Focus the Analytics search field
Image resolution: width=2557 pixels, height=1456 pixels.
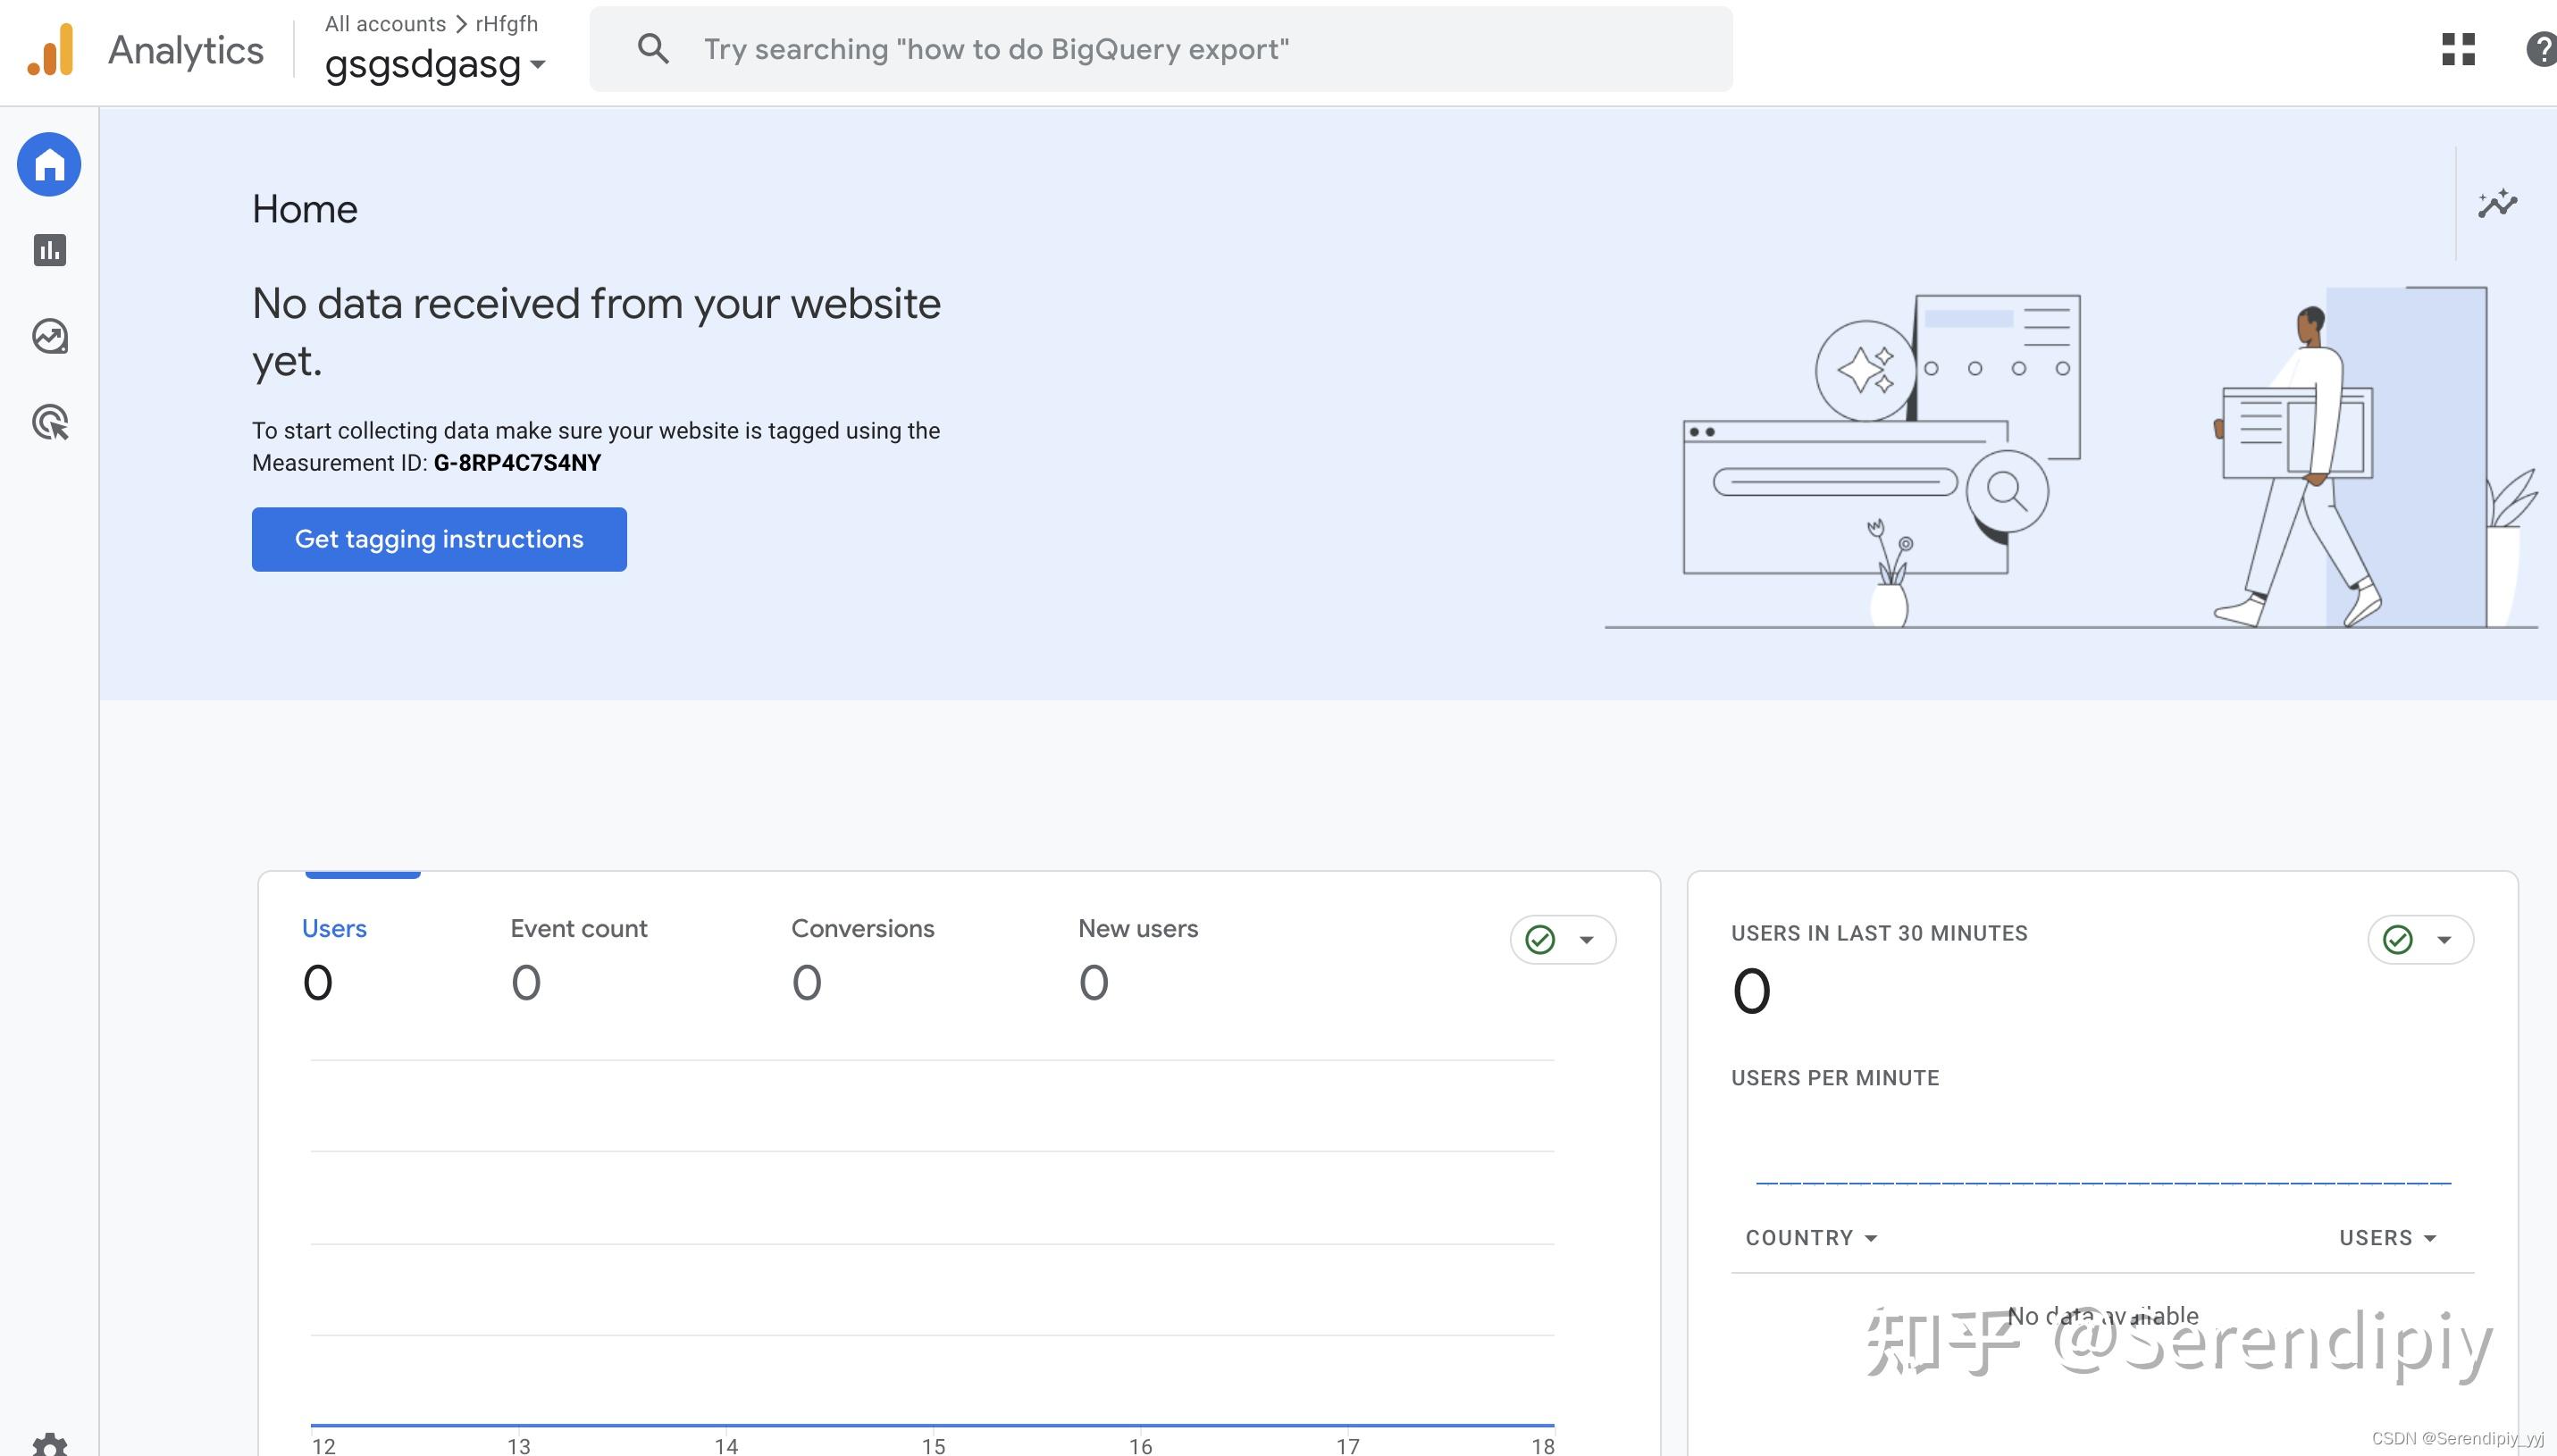coord(1161,49)
